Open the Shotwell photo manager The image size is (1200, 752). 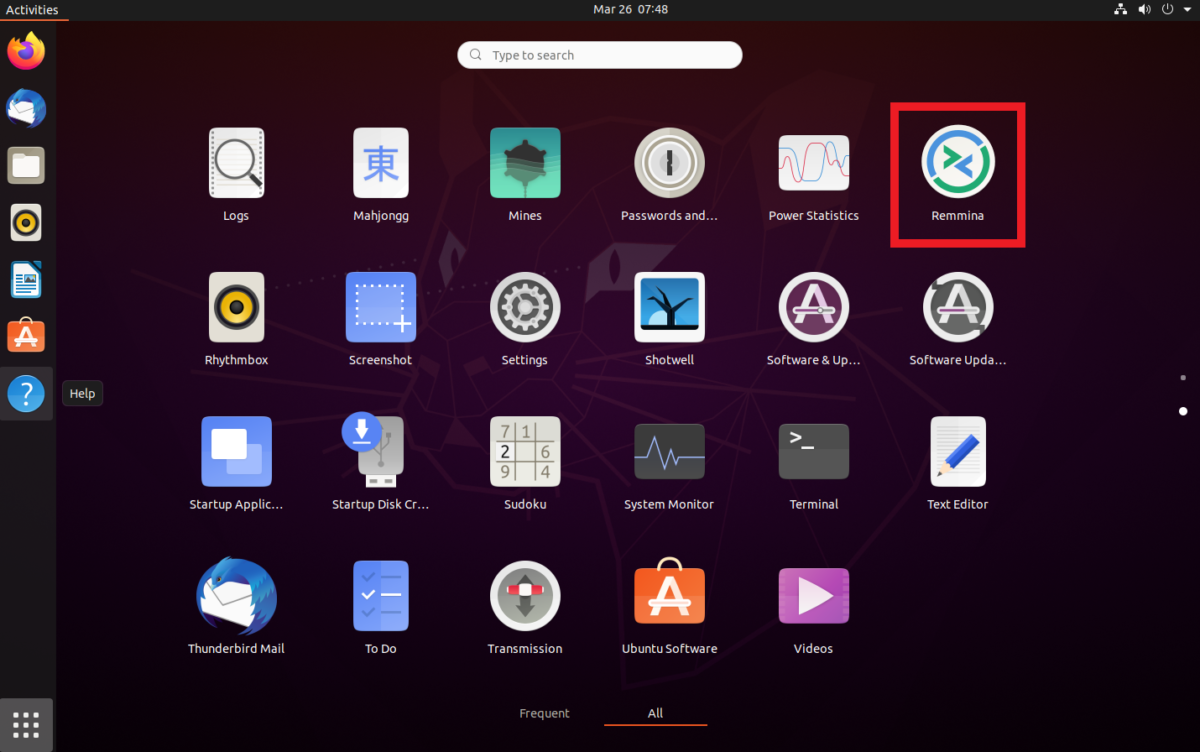(x=669, y=306)
